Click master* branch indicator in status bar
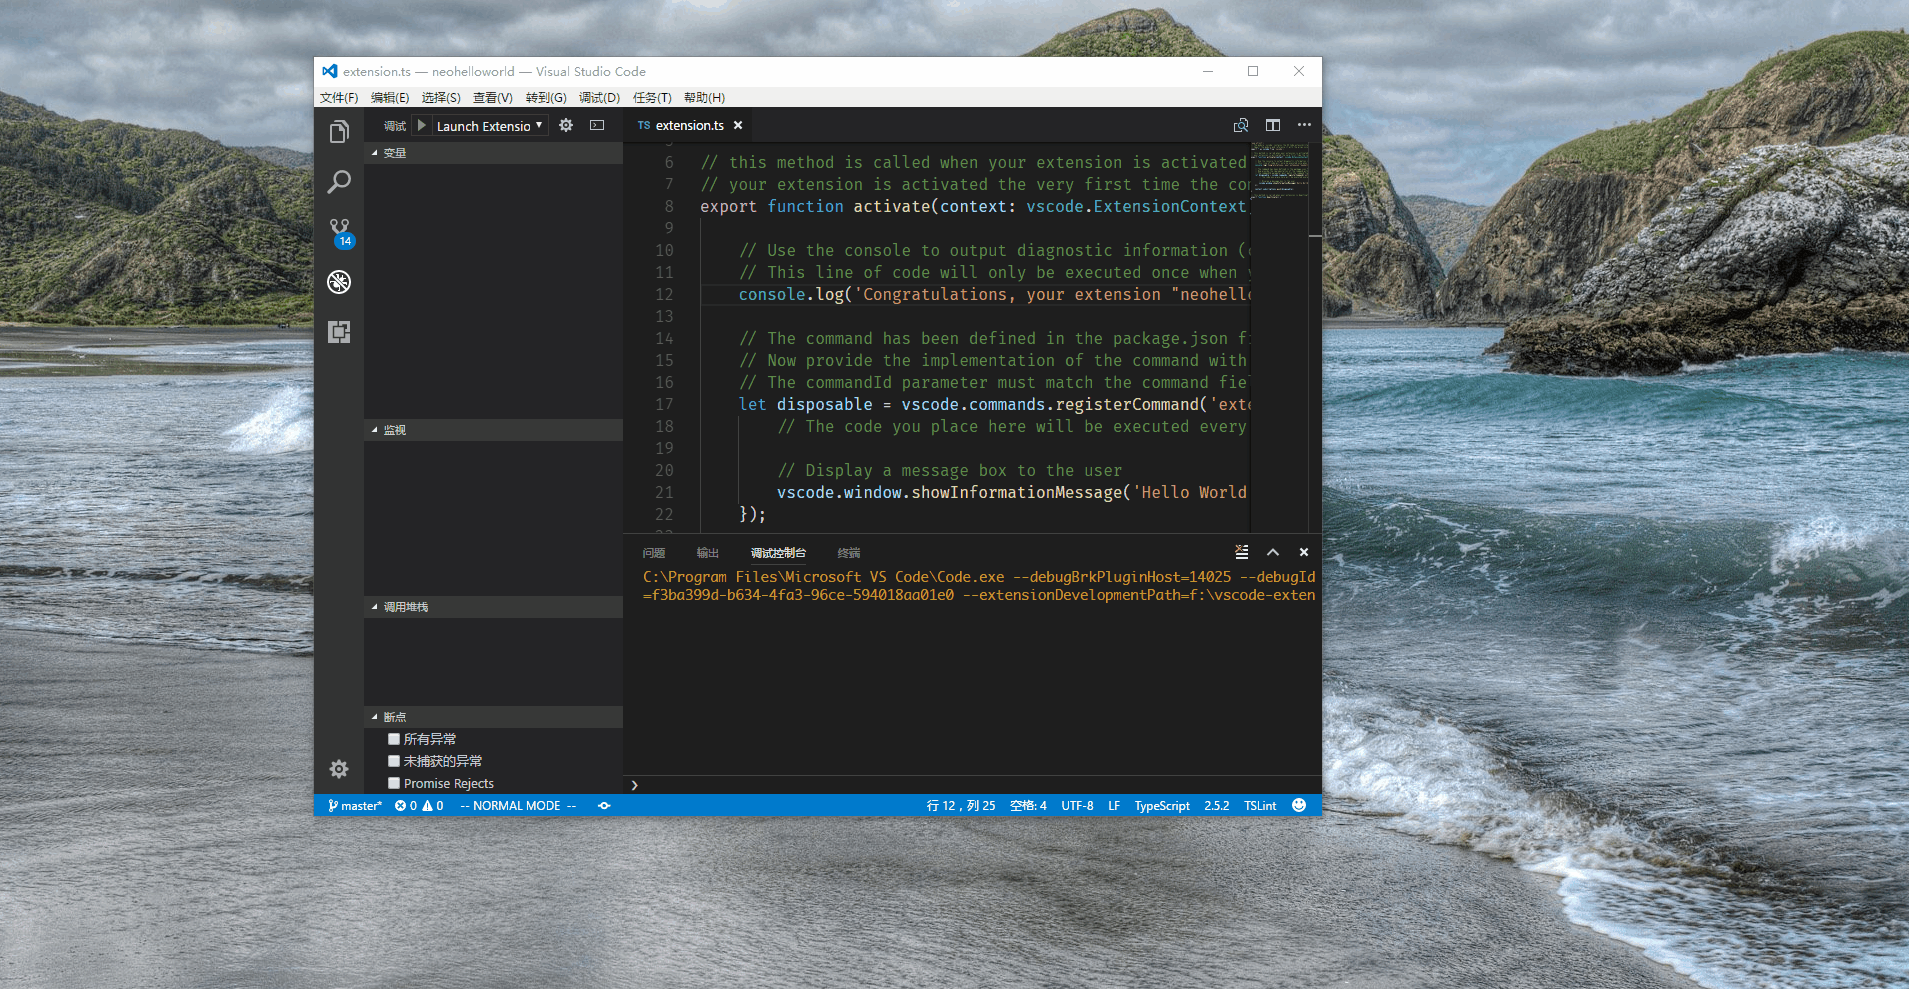1909x989 pixels. click(355, 805)
